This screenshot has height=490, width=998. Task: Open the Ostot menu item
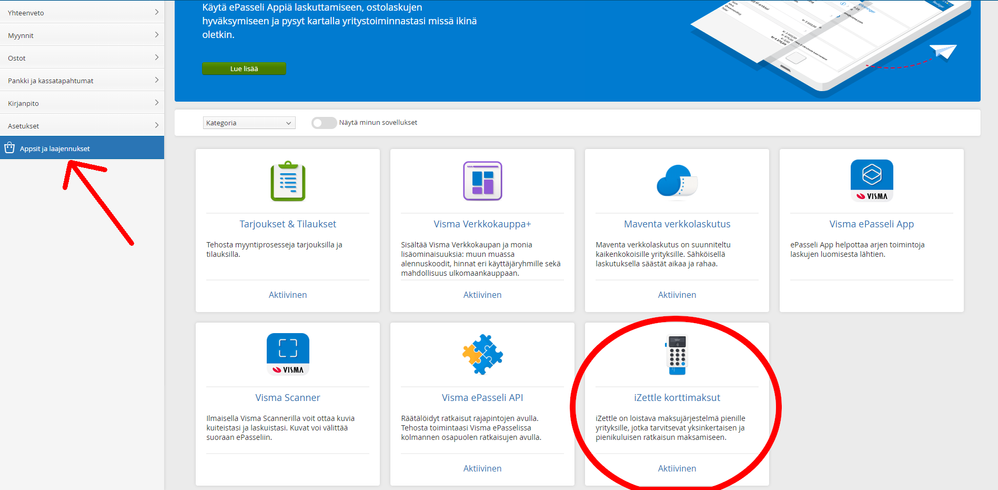tap(82, 58)
